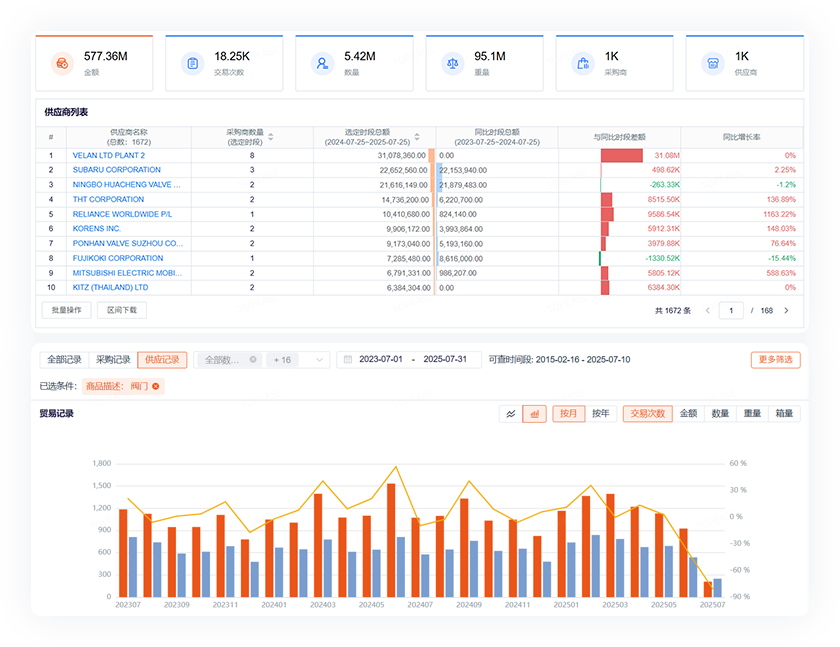The width and height of the screenshot is (840, 647).
Task: Click 更多筛选 button
Action: click(775, 360)
